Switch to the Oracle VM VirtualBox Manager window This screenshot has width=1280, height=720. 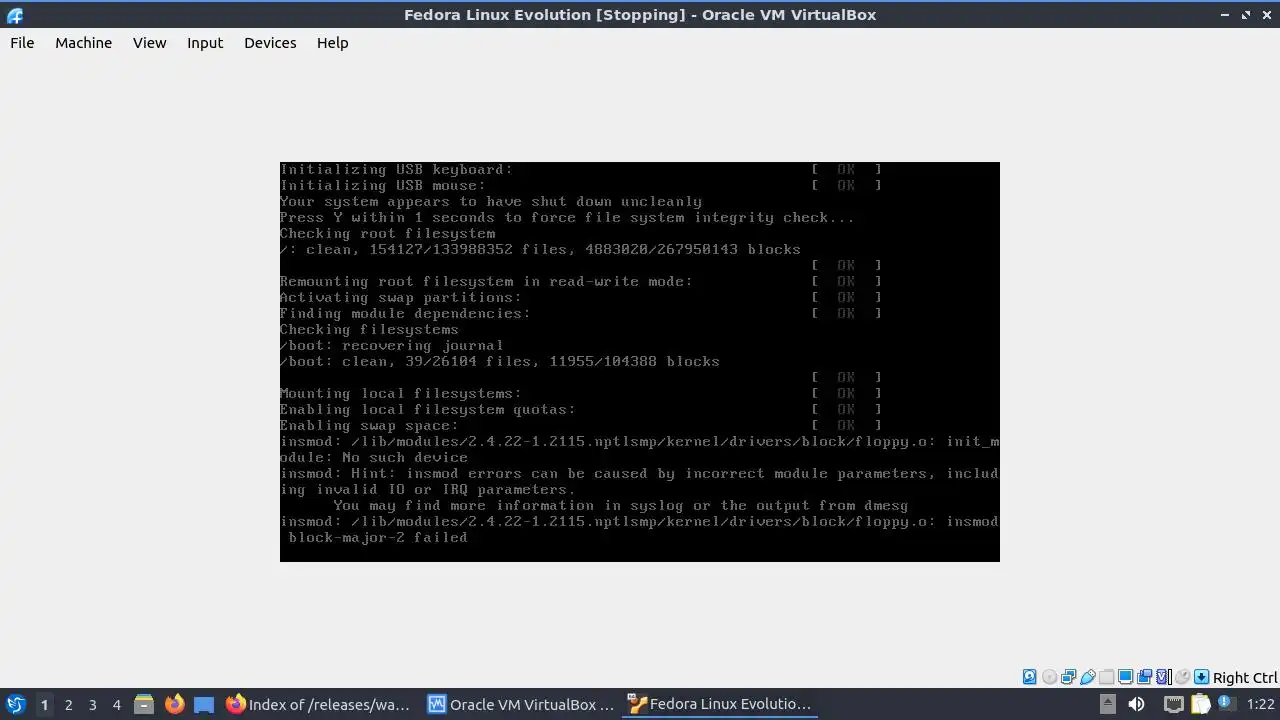point(522,704)
